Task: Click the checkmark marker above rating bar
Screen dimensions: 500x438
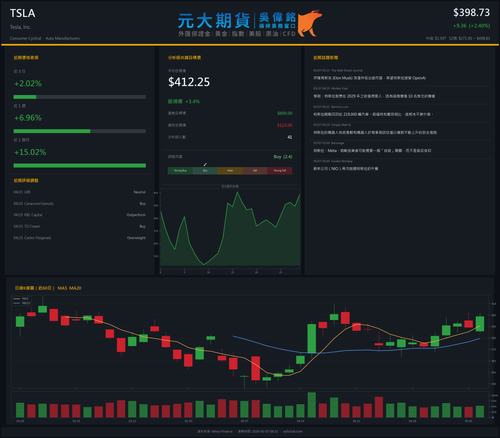Action: (x=205, y=164)
